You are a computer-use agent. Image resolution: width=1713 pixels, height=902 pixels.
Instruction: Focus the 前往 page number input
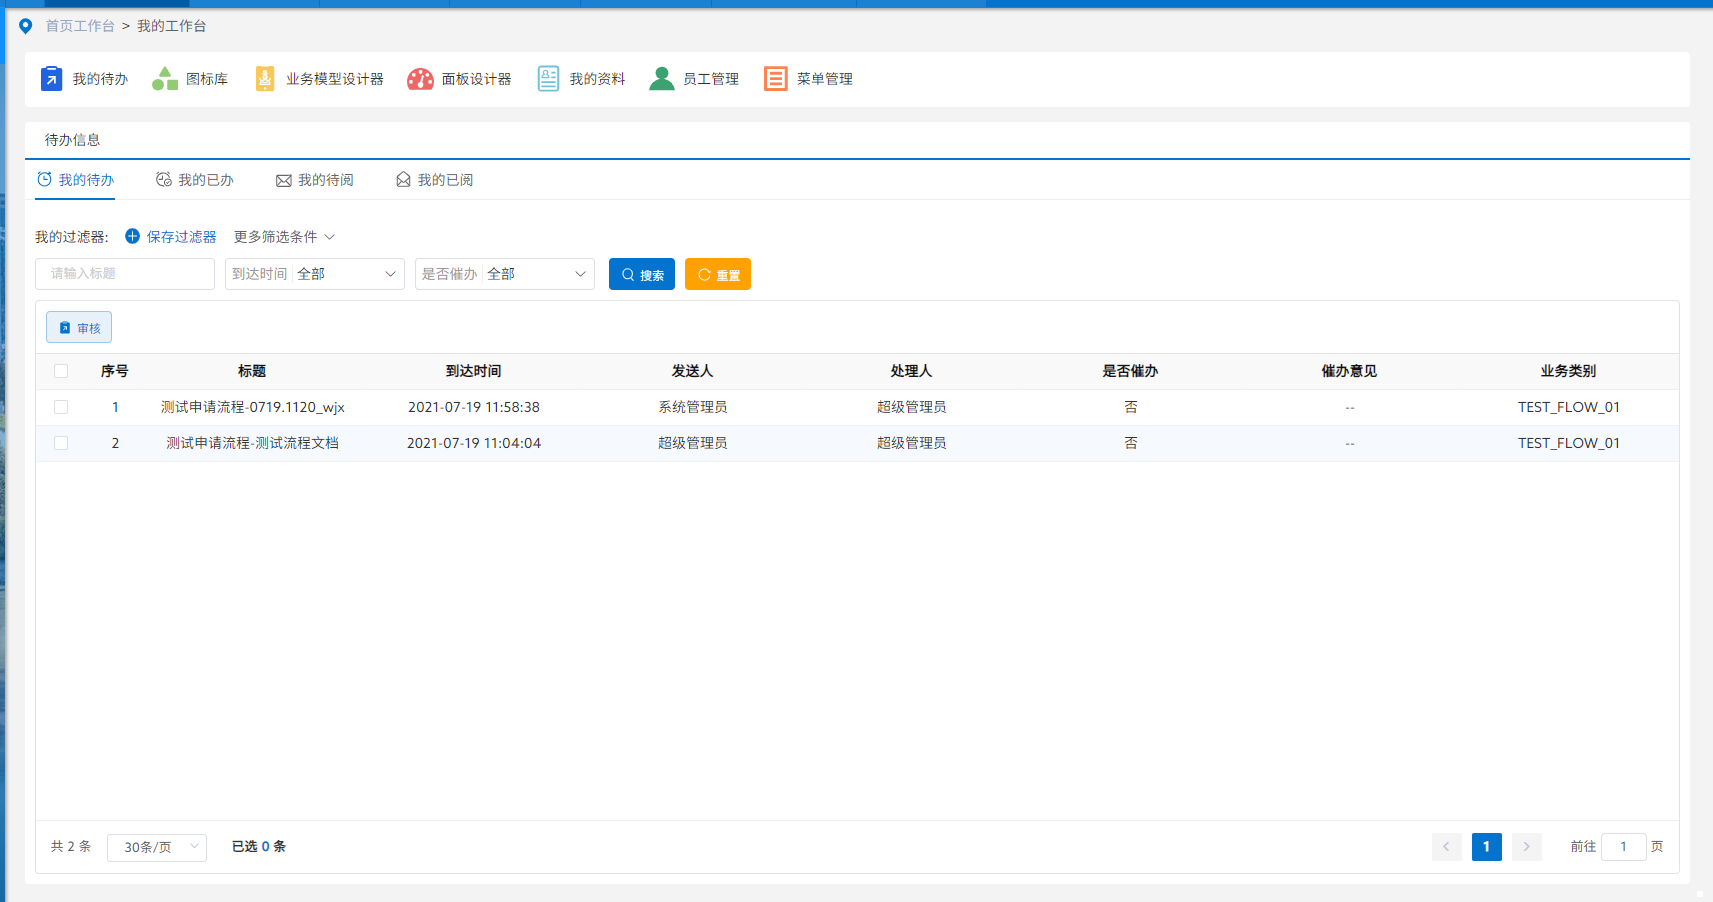(1624, 847)
